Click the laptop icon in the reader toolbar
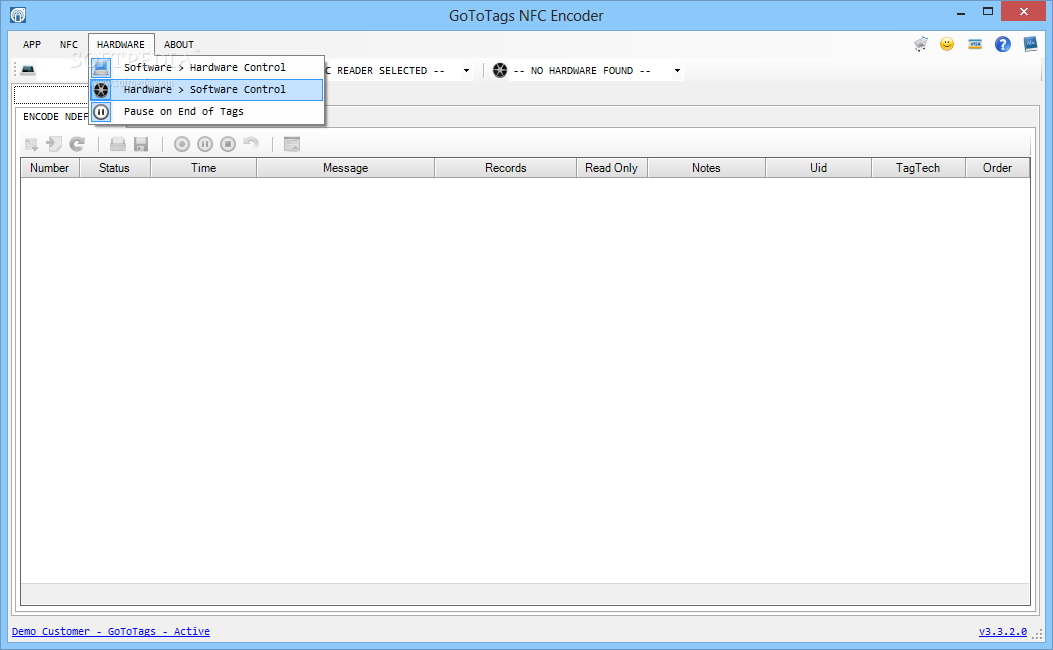Screen dimensions: 1053x650 pos(28,70)
